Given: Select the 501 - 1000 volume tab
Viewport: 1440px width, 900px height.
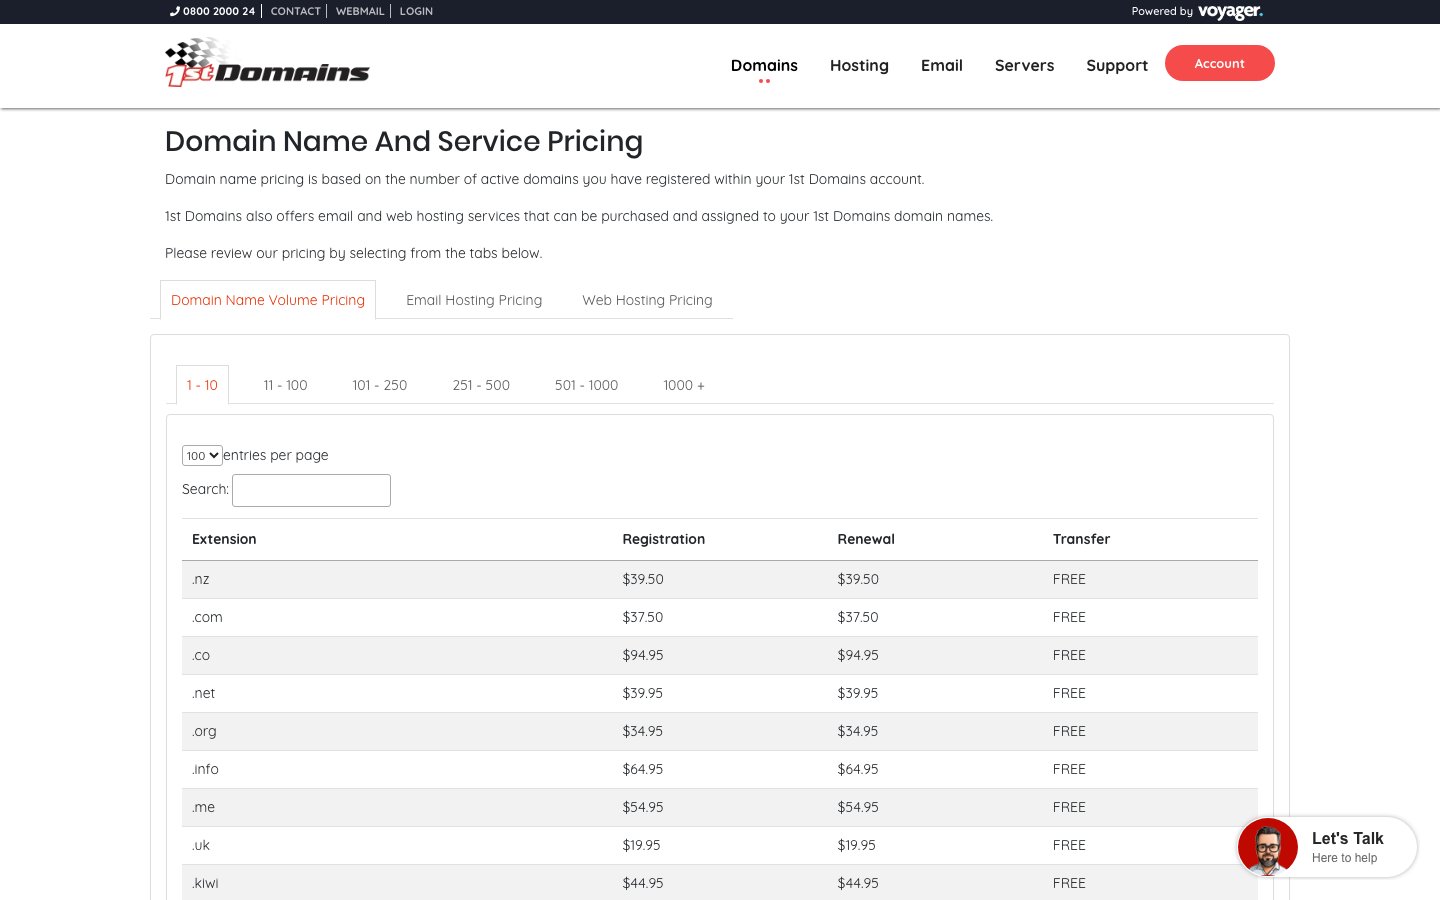Looking at the screenshot, I should [586, 385].
